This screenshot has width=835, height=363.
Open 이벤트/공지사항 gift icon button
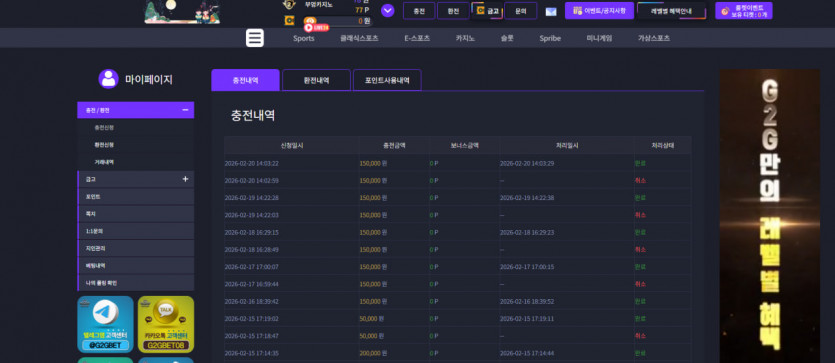[x=599, y=11]
